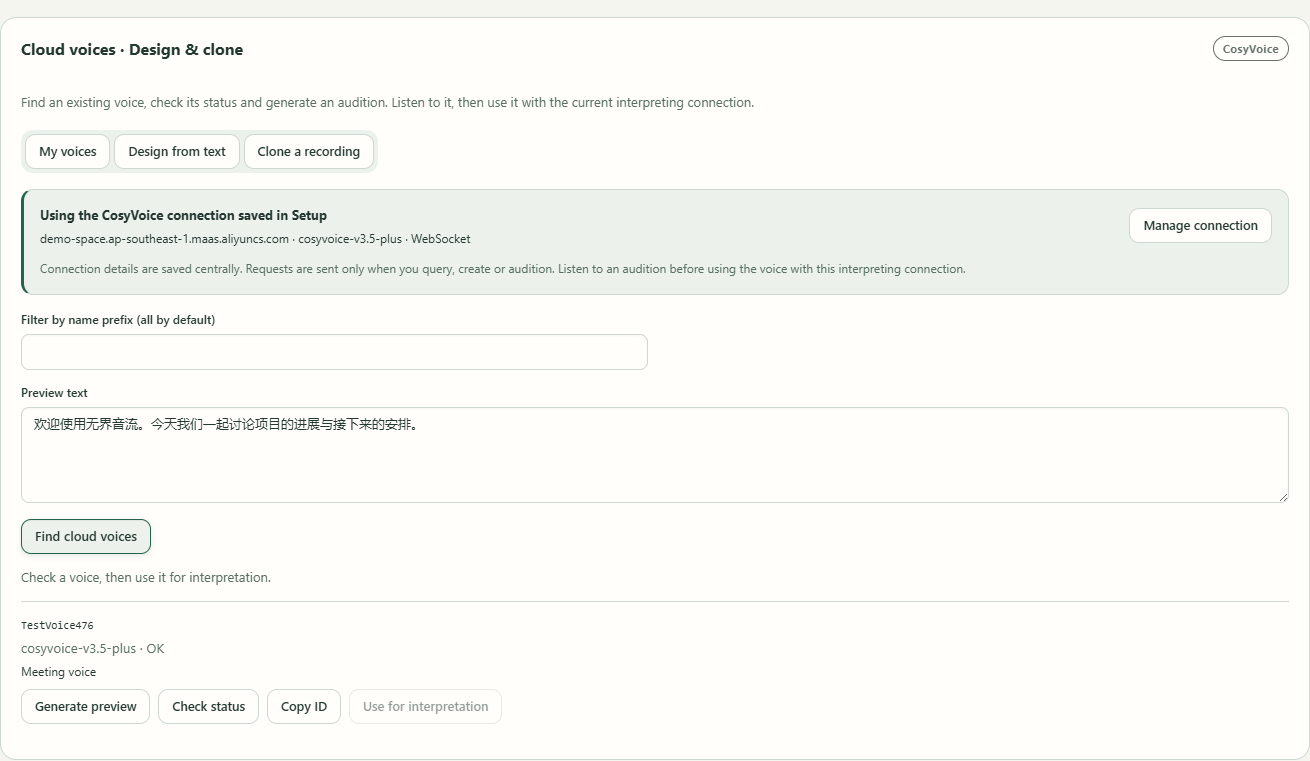
Task: Click the Preview text label
Action: [54, 393]
